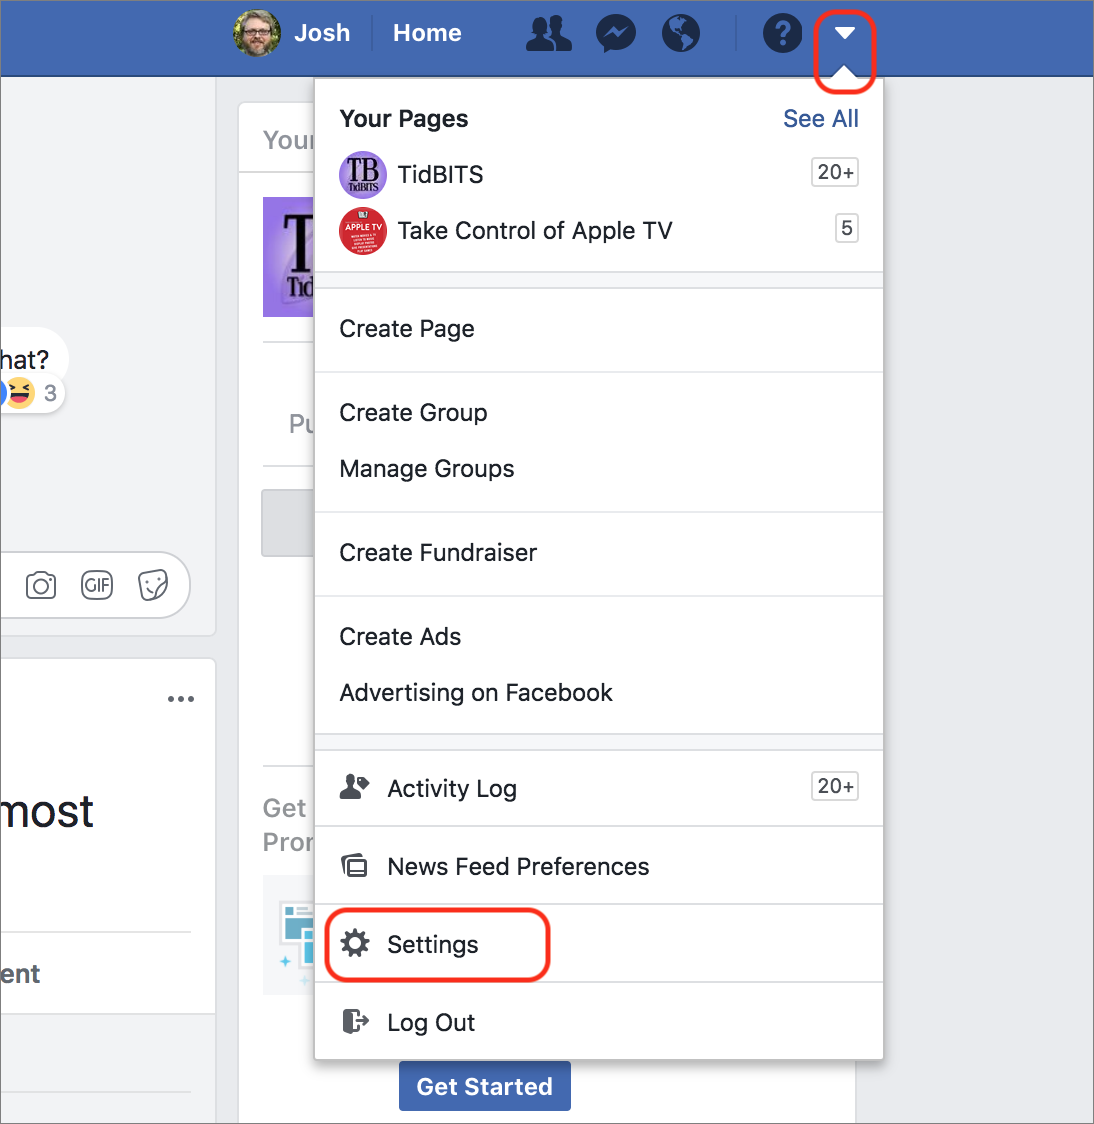Open the post options three-dot menu
Image resolution: width=1094 pixels, height=1124 pixels.
181,699
